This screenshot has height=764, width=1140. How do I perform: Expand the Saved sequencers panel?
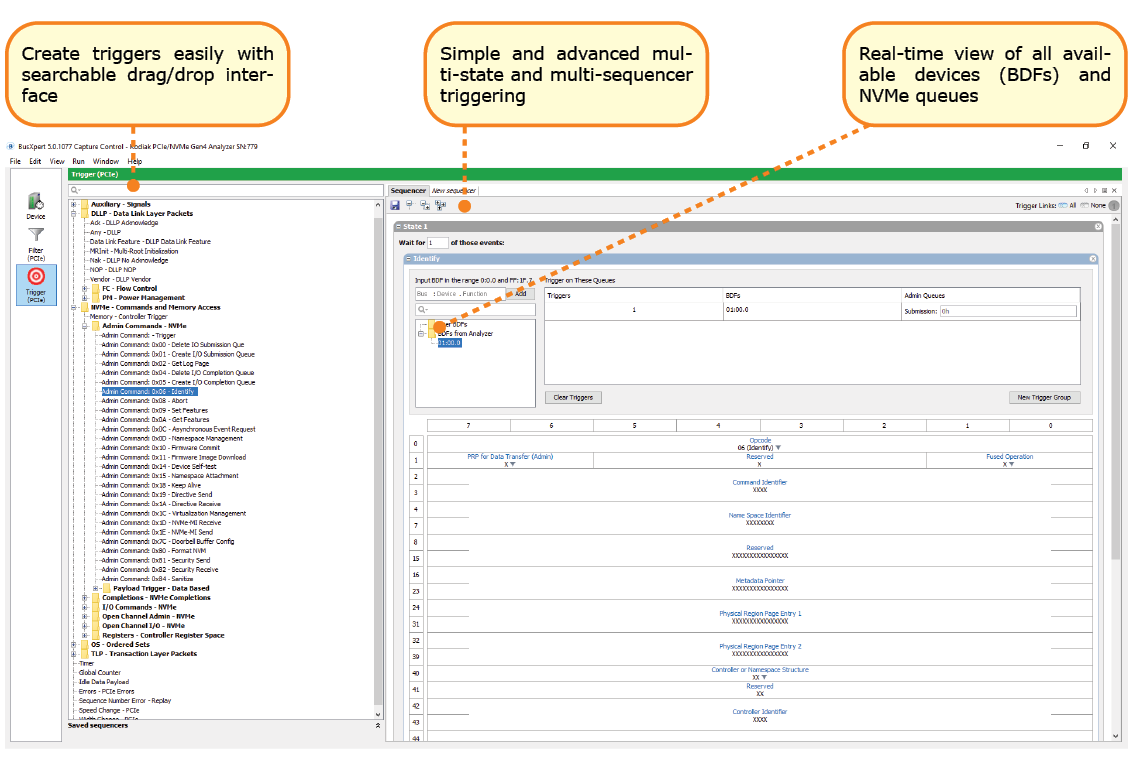click(x=377, y=725)
